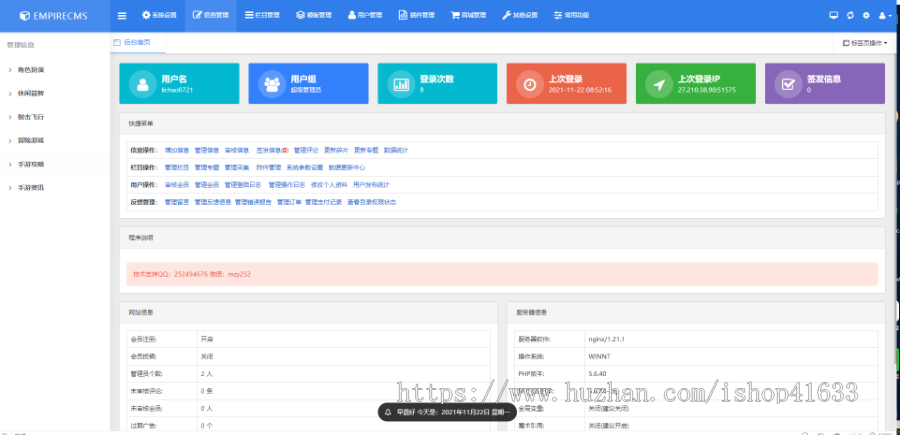The width and height of the screenshot is (900, 435).
Task: Open the 系统参数设置 link
Action: tap(305, 168)
